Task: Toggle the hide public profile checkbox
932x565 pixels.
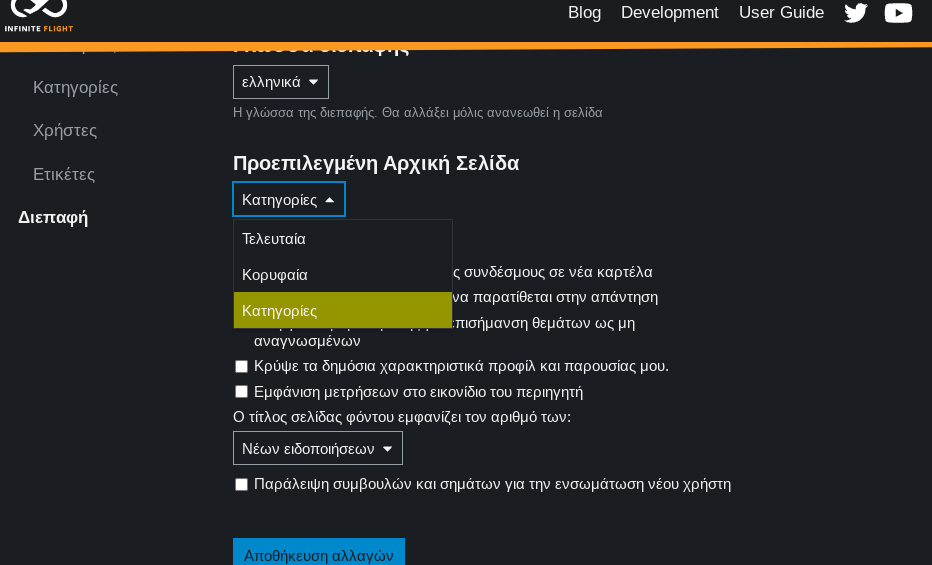Action: pos(241,366)
